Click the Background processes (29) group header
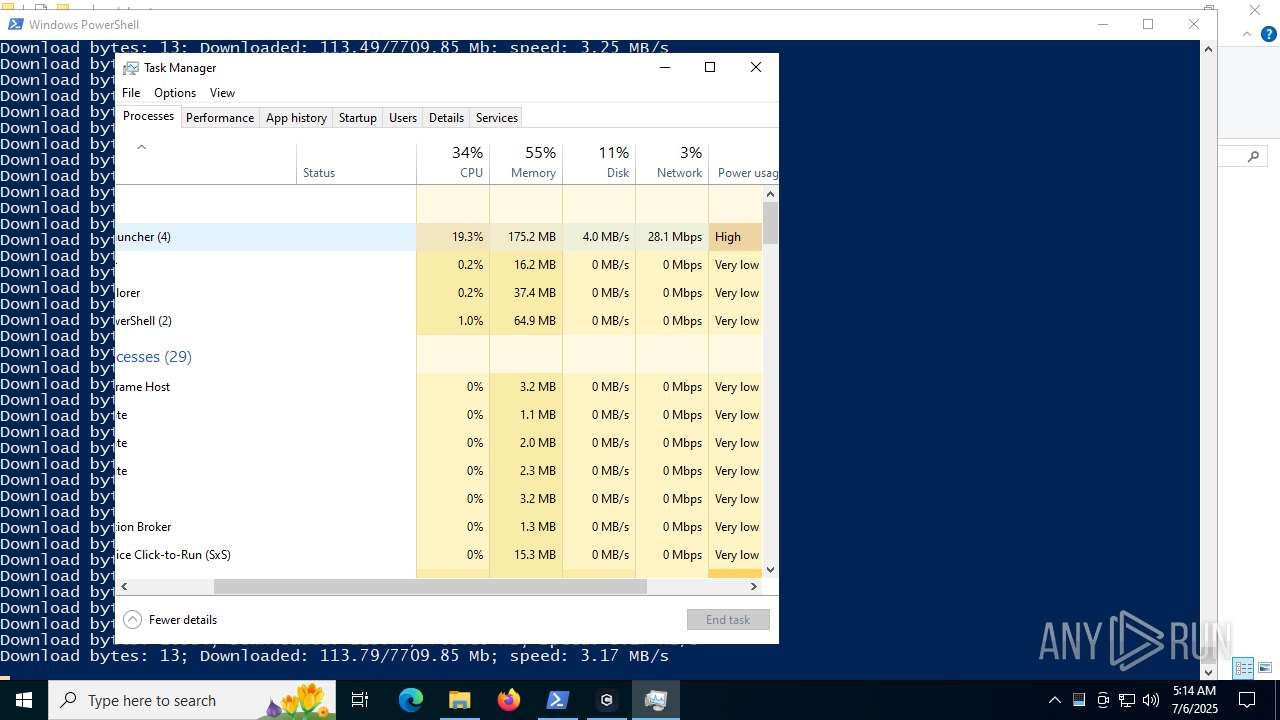The image size is (1280, 720). 153,356
